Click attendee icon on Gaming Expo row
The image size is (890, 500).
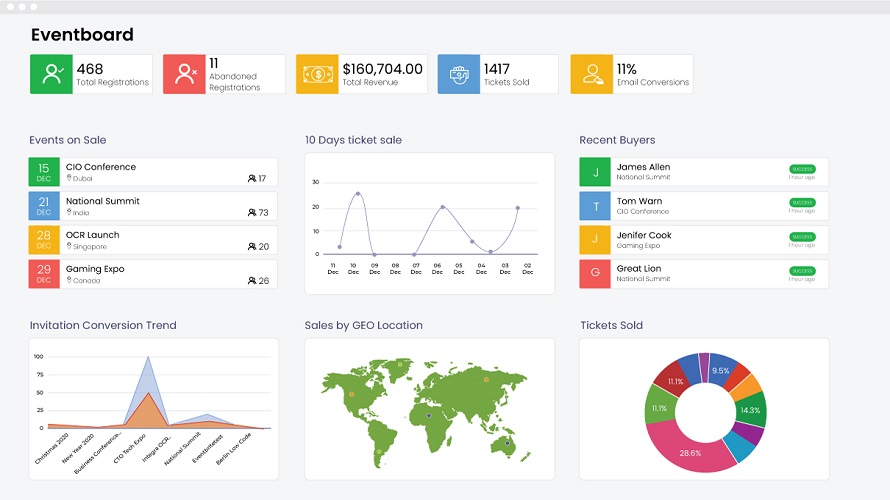point(252,280)
